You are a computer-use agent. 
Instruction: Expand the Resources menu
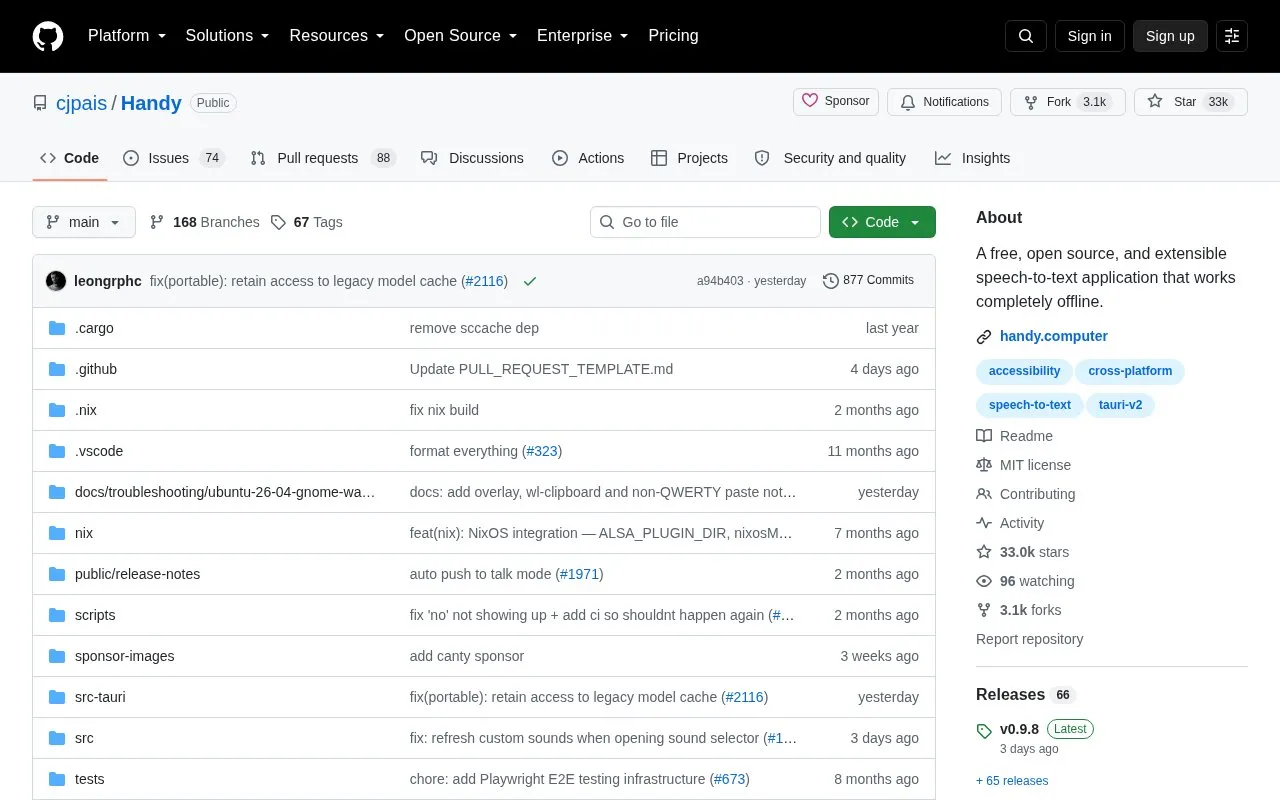tap(337, 36)
